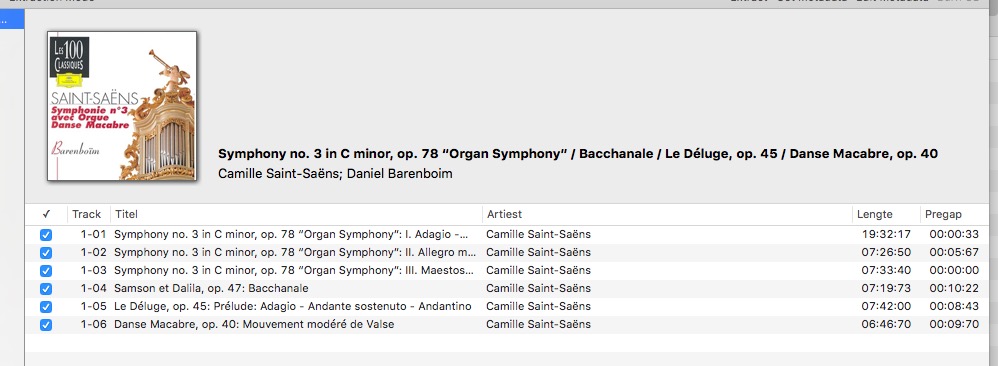Sort by Lengte column header
The image size is (998, 366).
point(886,215)
